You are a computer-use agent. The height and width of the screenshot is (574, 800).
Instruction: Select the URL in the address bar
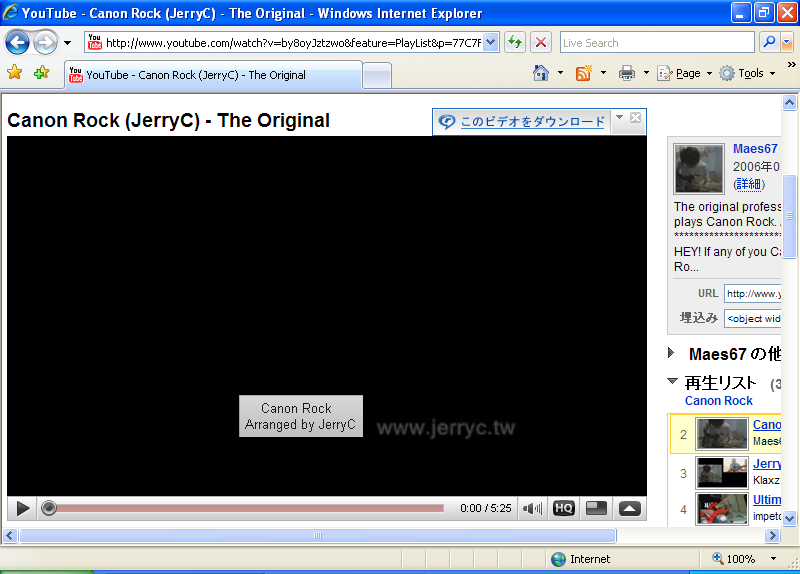(x=293, y=43)
